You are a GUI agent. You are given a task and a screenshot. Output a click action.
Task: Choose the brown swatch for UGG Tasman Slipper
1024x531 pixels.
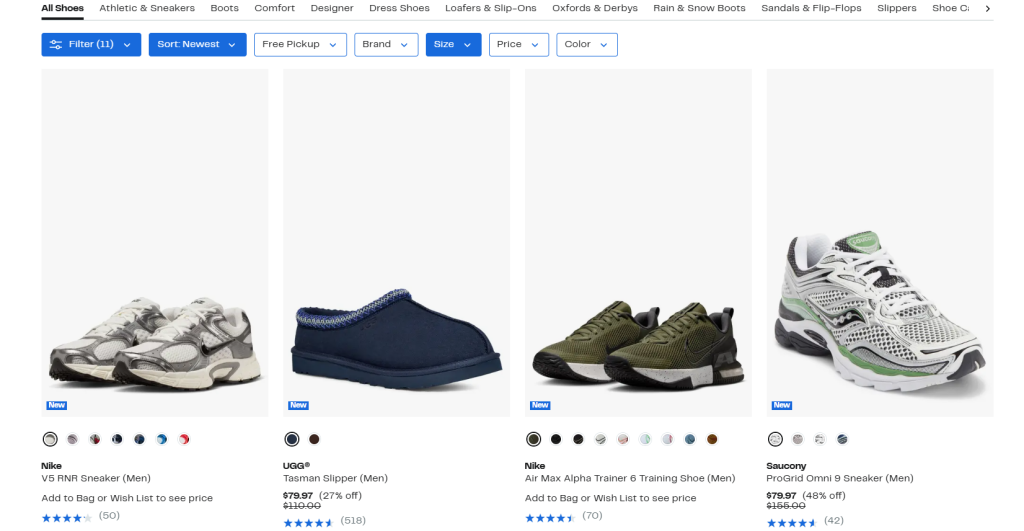314,439
